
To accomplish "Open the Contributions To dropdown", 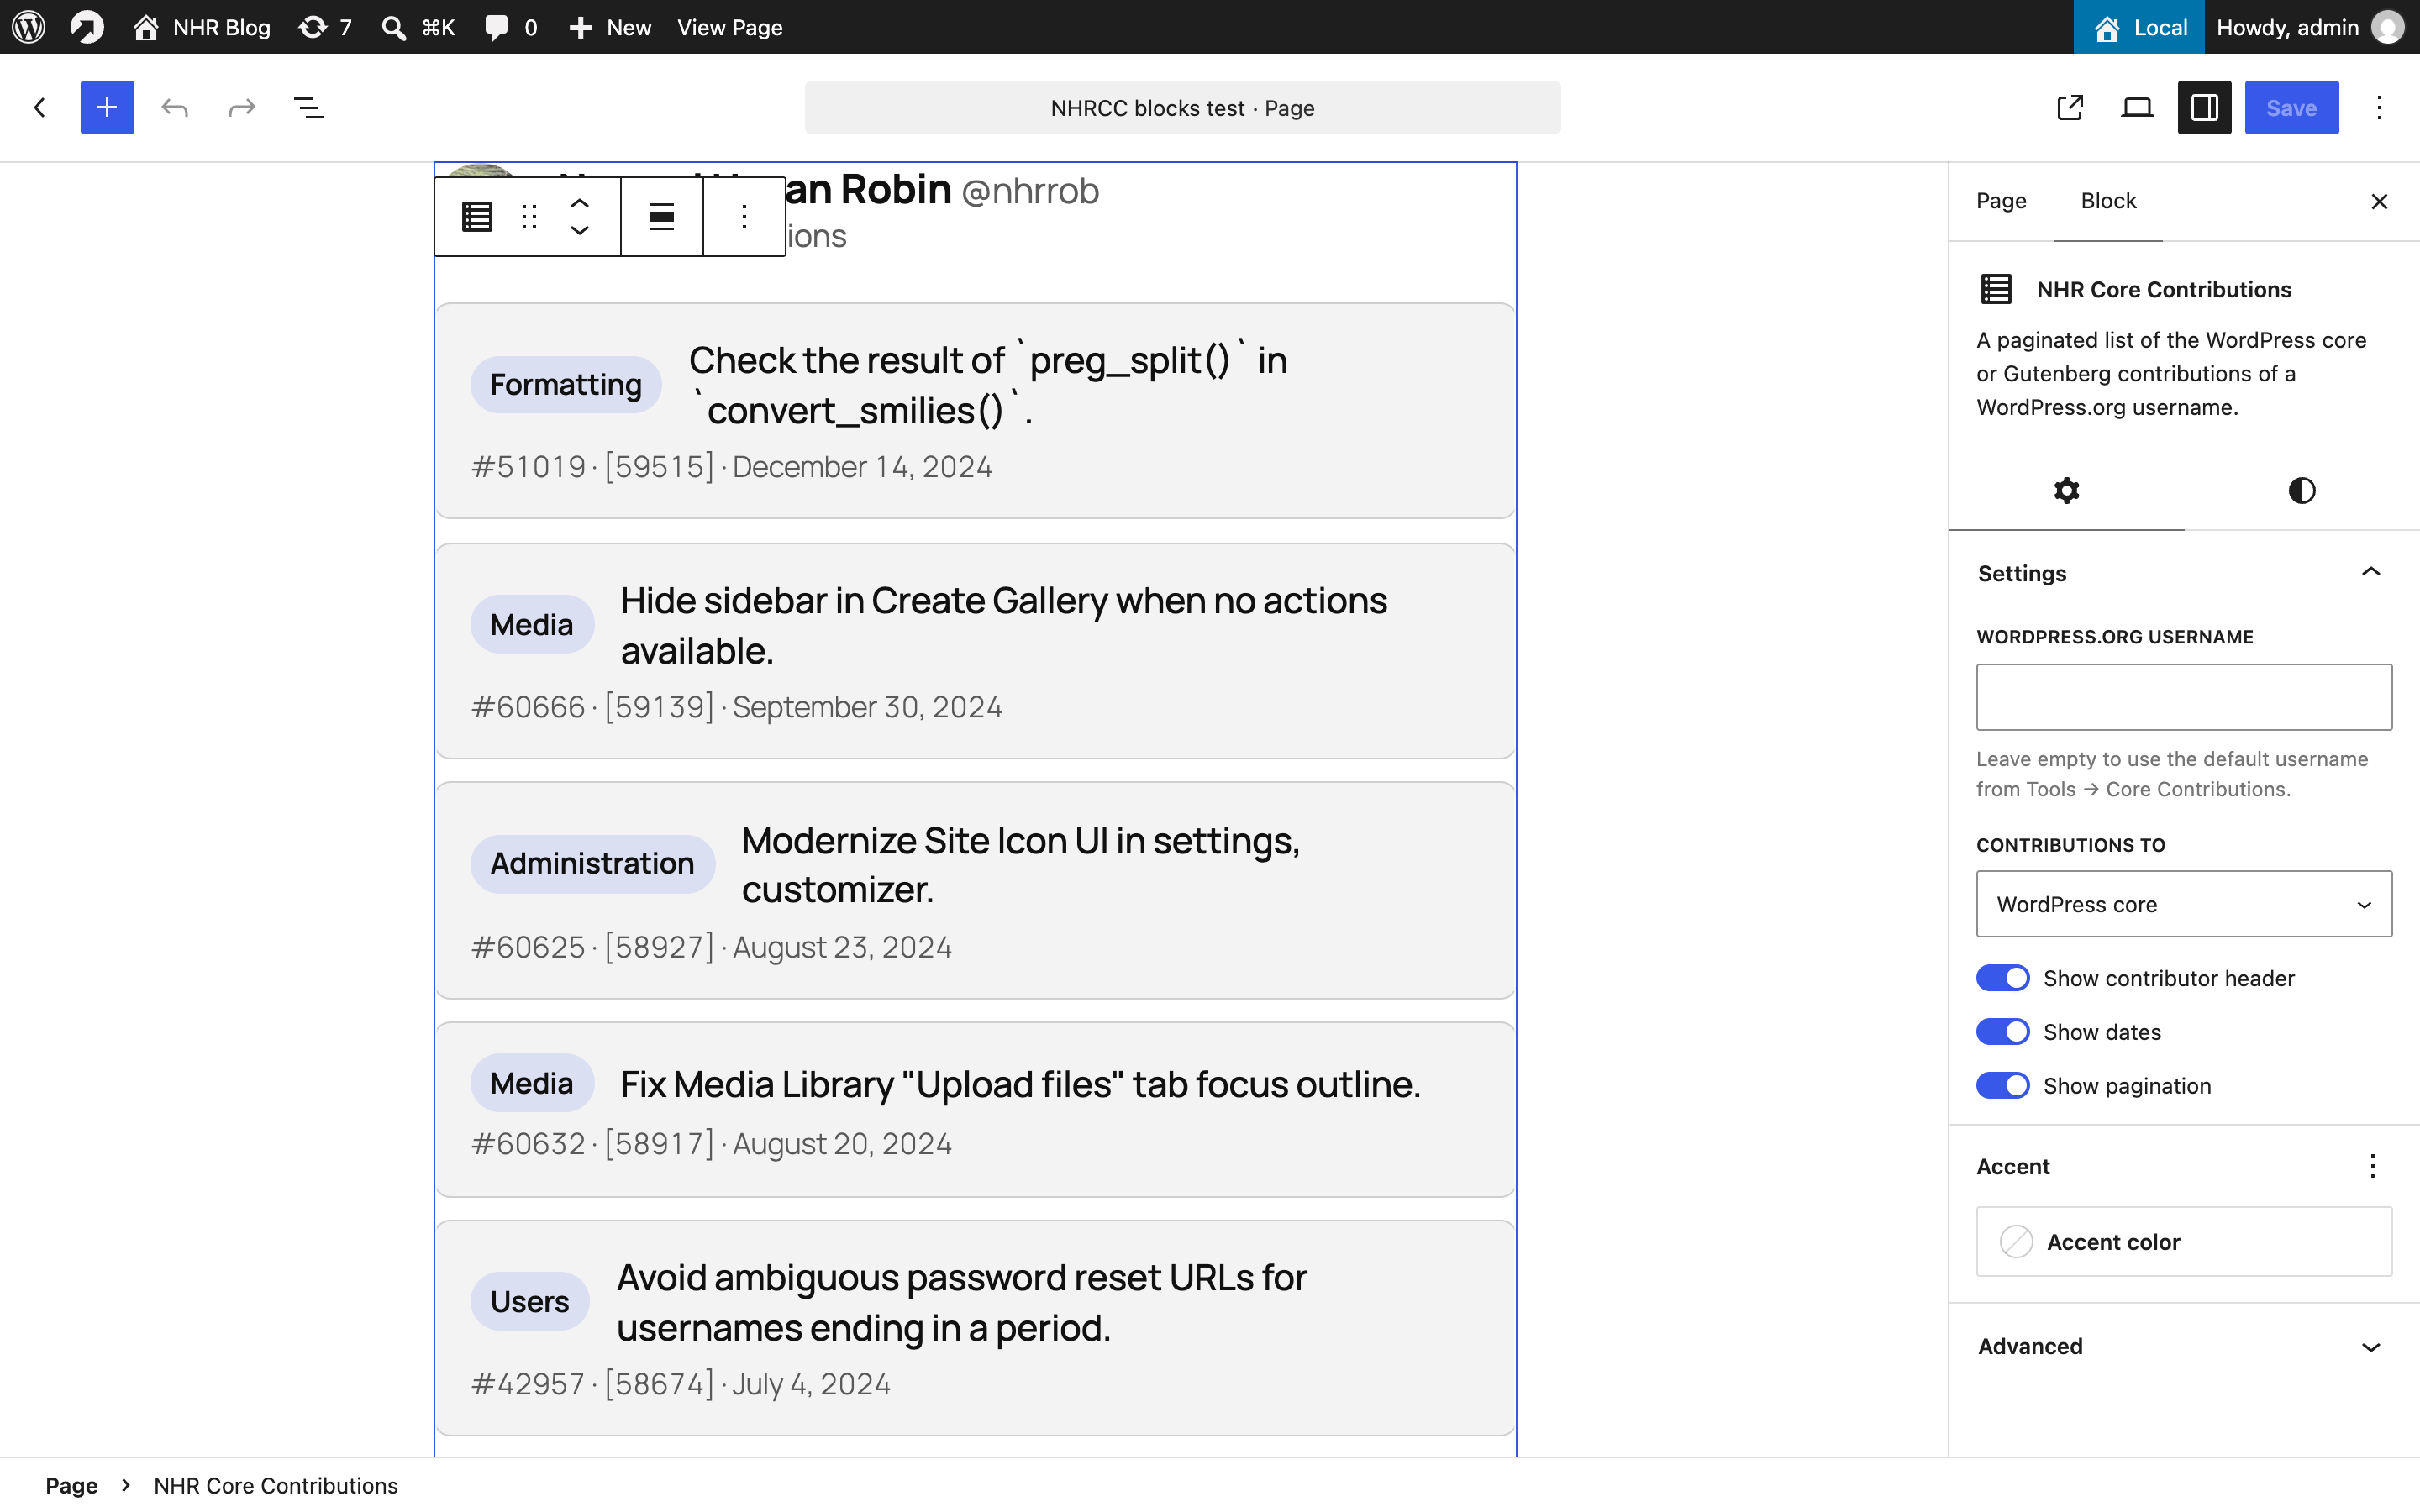I will 2184,904.
